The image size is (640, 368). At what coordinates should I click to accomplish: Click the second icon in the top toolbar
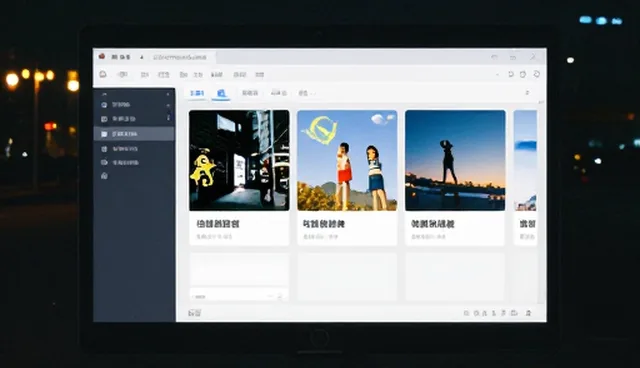(x=122, y=75)
